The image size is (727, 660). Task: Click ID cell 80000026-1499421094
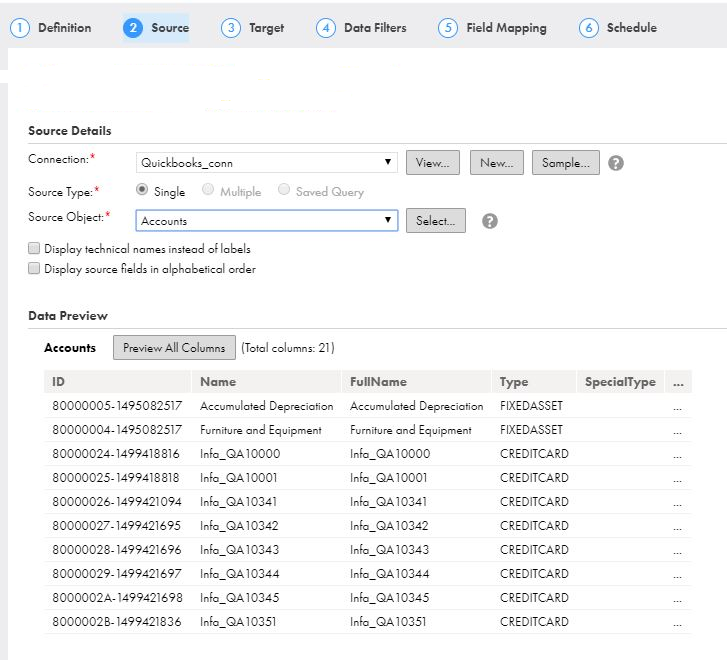click(x=116, y=502)
